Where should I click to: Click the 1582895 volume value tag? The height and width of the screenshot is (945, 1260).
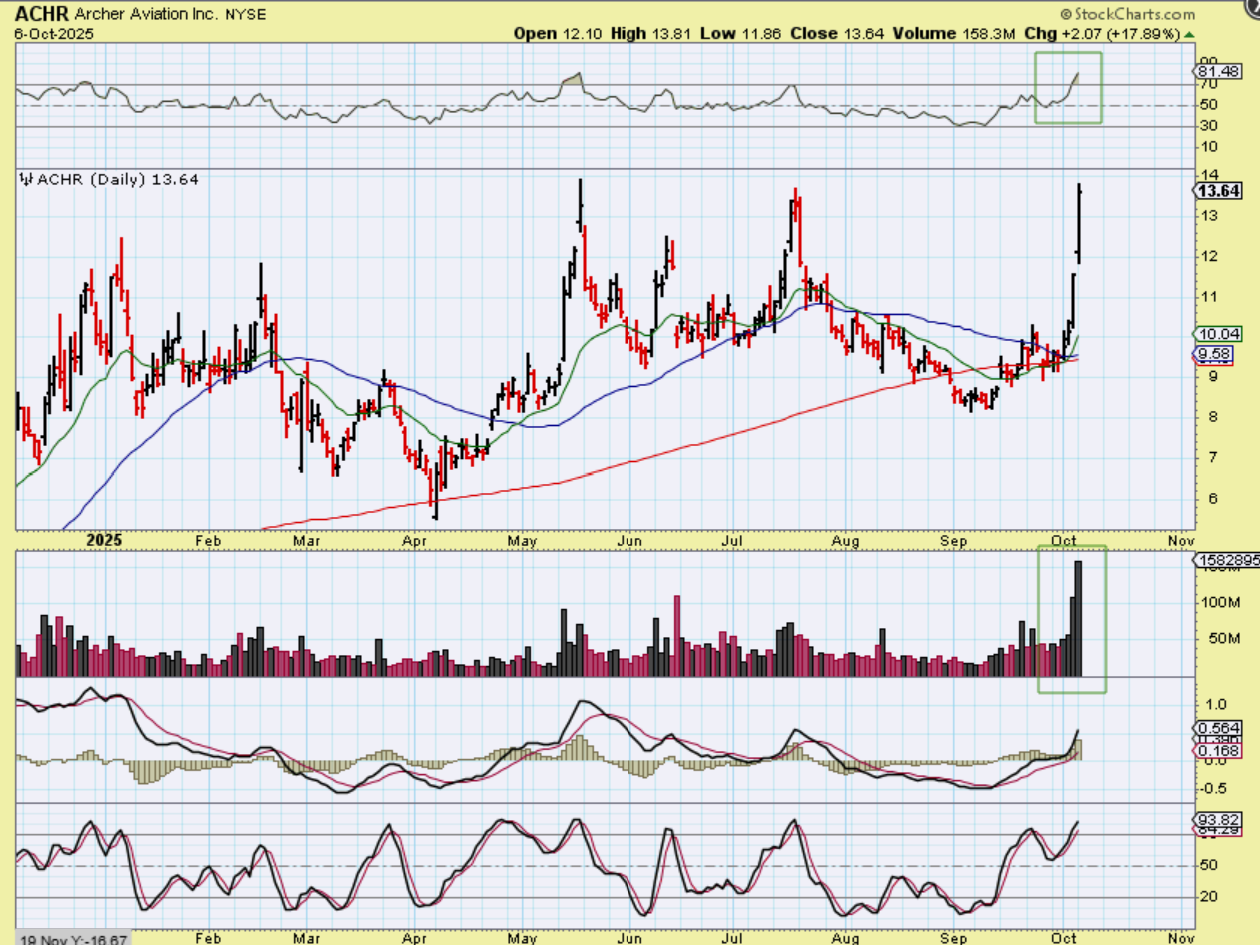[1225, 561]
